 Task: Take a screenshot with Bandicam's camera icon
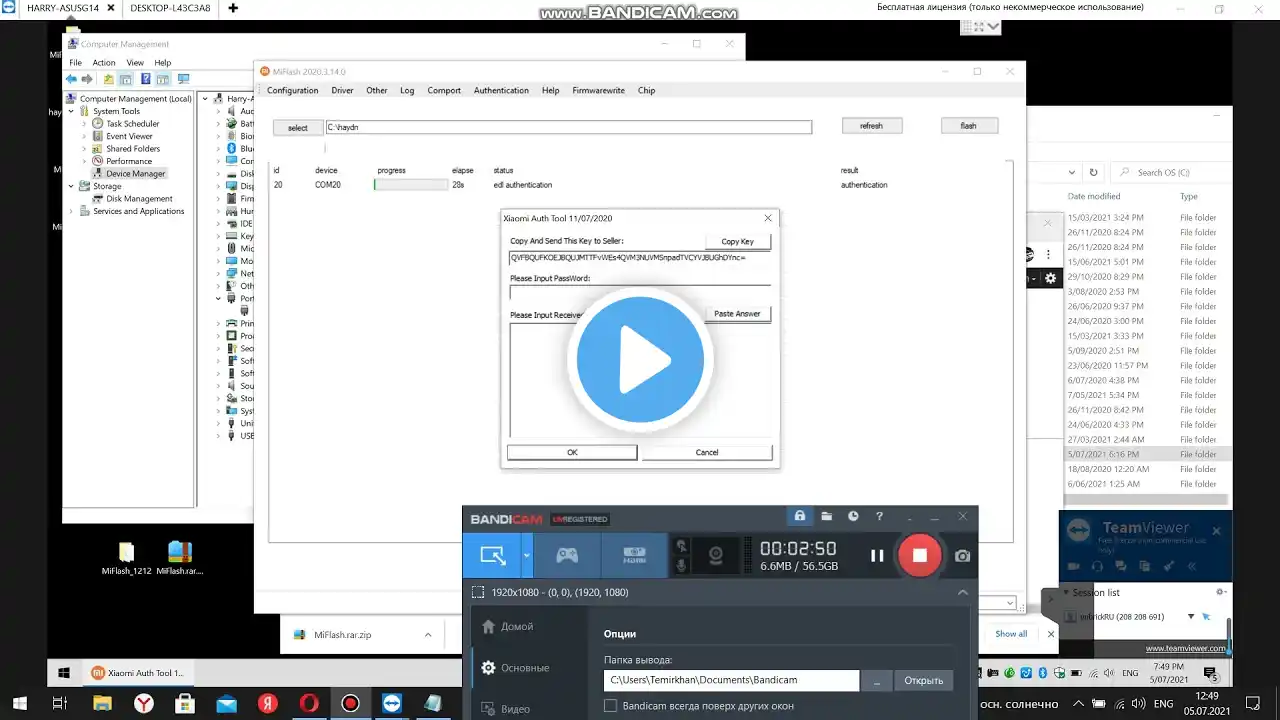tap(962, 556)
